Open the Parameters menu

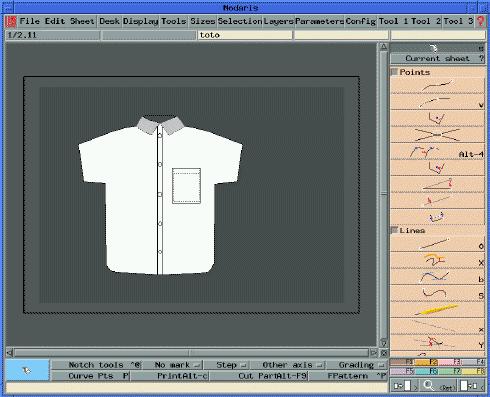(x=319, y=21)
